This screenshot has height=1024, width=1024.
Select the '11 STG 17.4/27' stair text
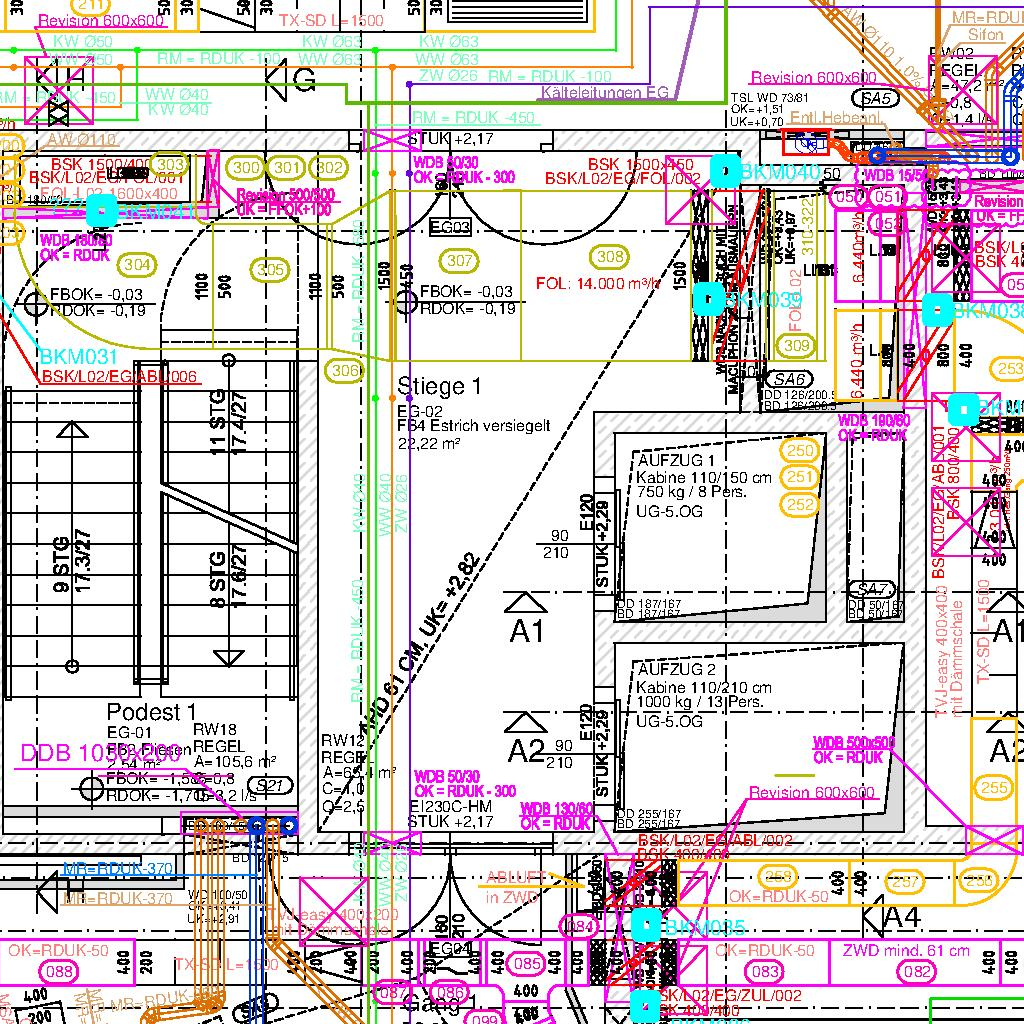(x=228, y=422)
